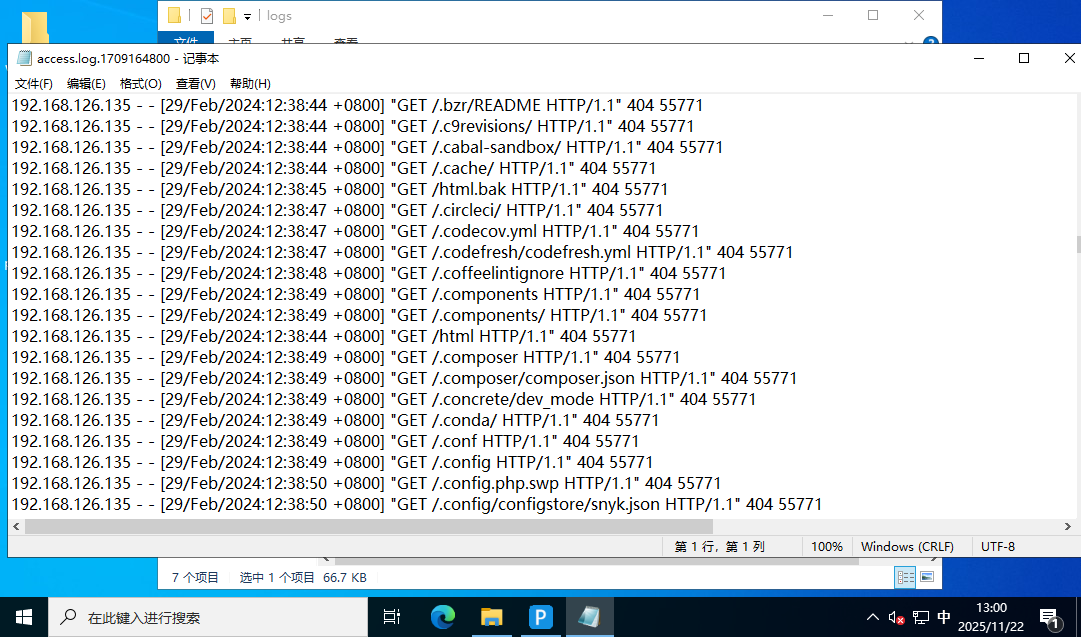The height and width of the screenshot is (637, 1081).
Task: Open Task View from the taskbar
Action: click(x=392, y=617)
